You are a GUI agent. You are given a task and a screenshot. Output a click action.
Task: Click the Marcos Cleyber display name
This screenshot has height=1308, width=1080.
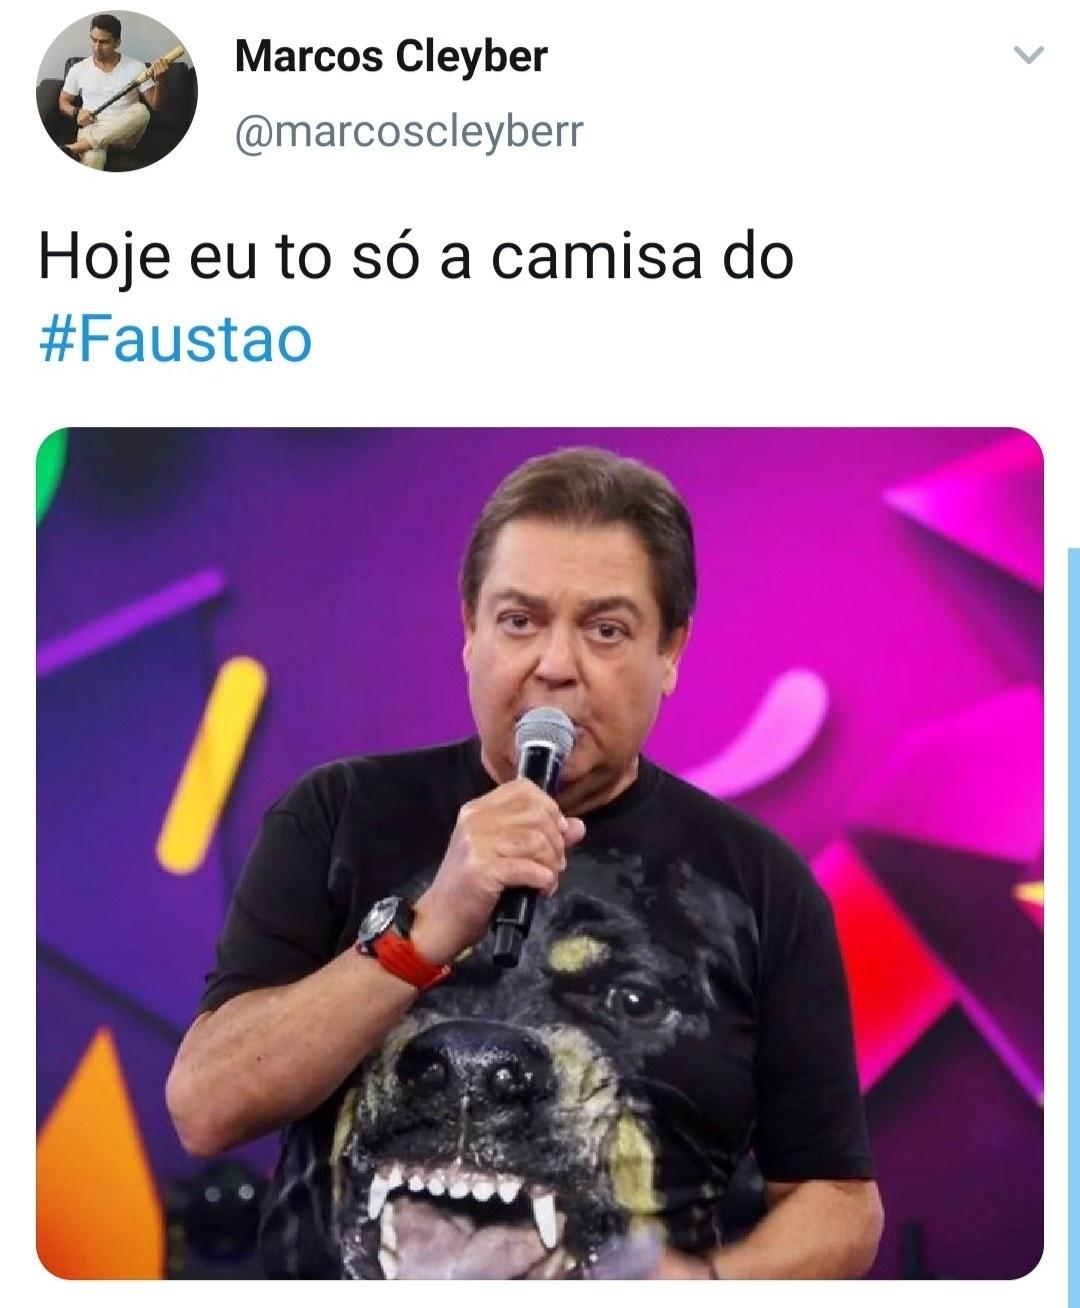(390, 57)
